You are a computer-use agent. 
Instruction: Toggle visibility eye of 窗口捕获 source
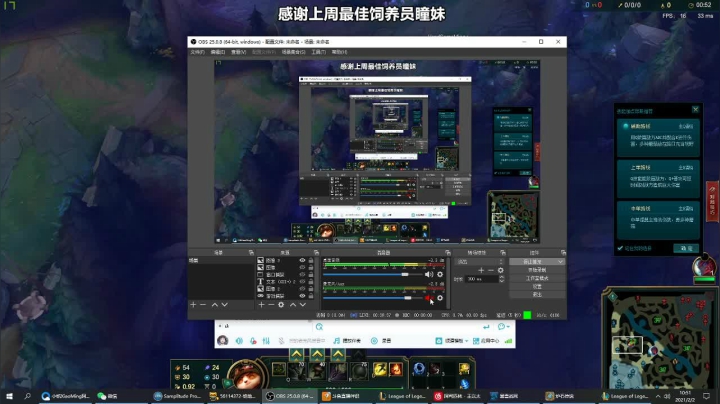pos(302,275)
